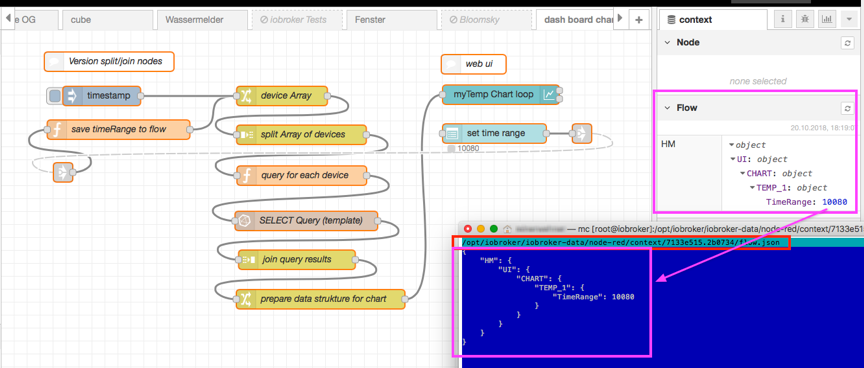Collapse the CHART object entry

[743, 174]
